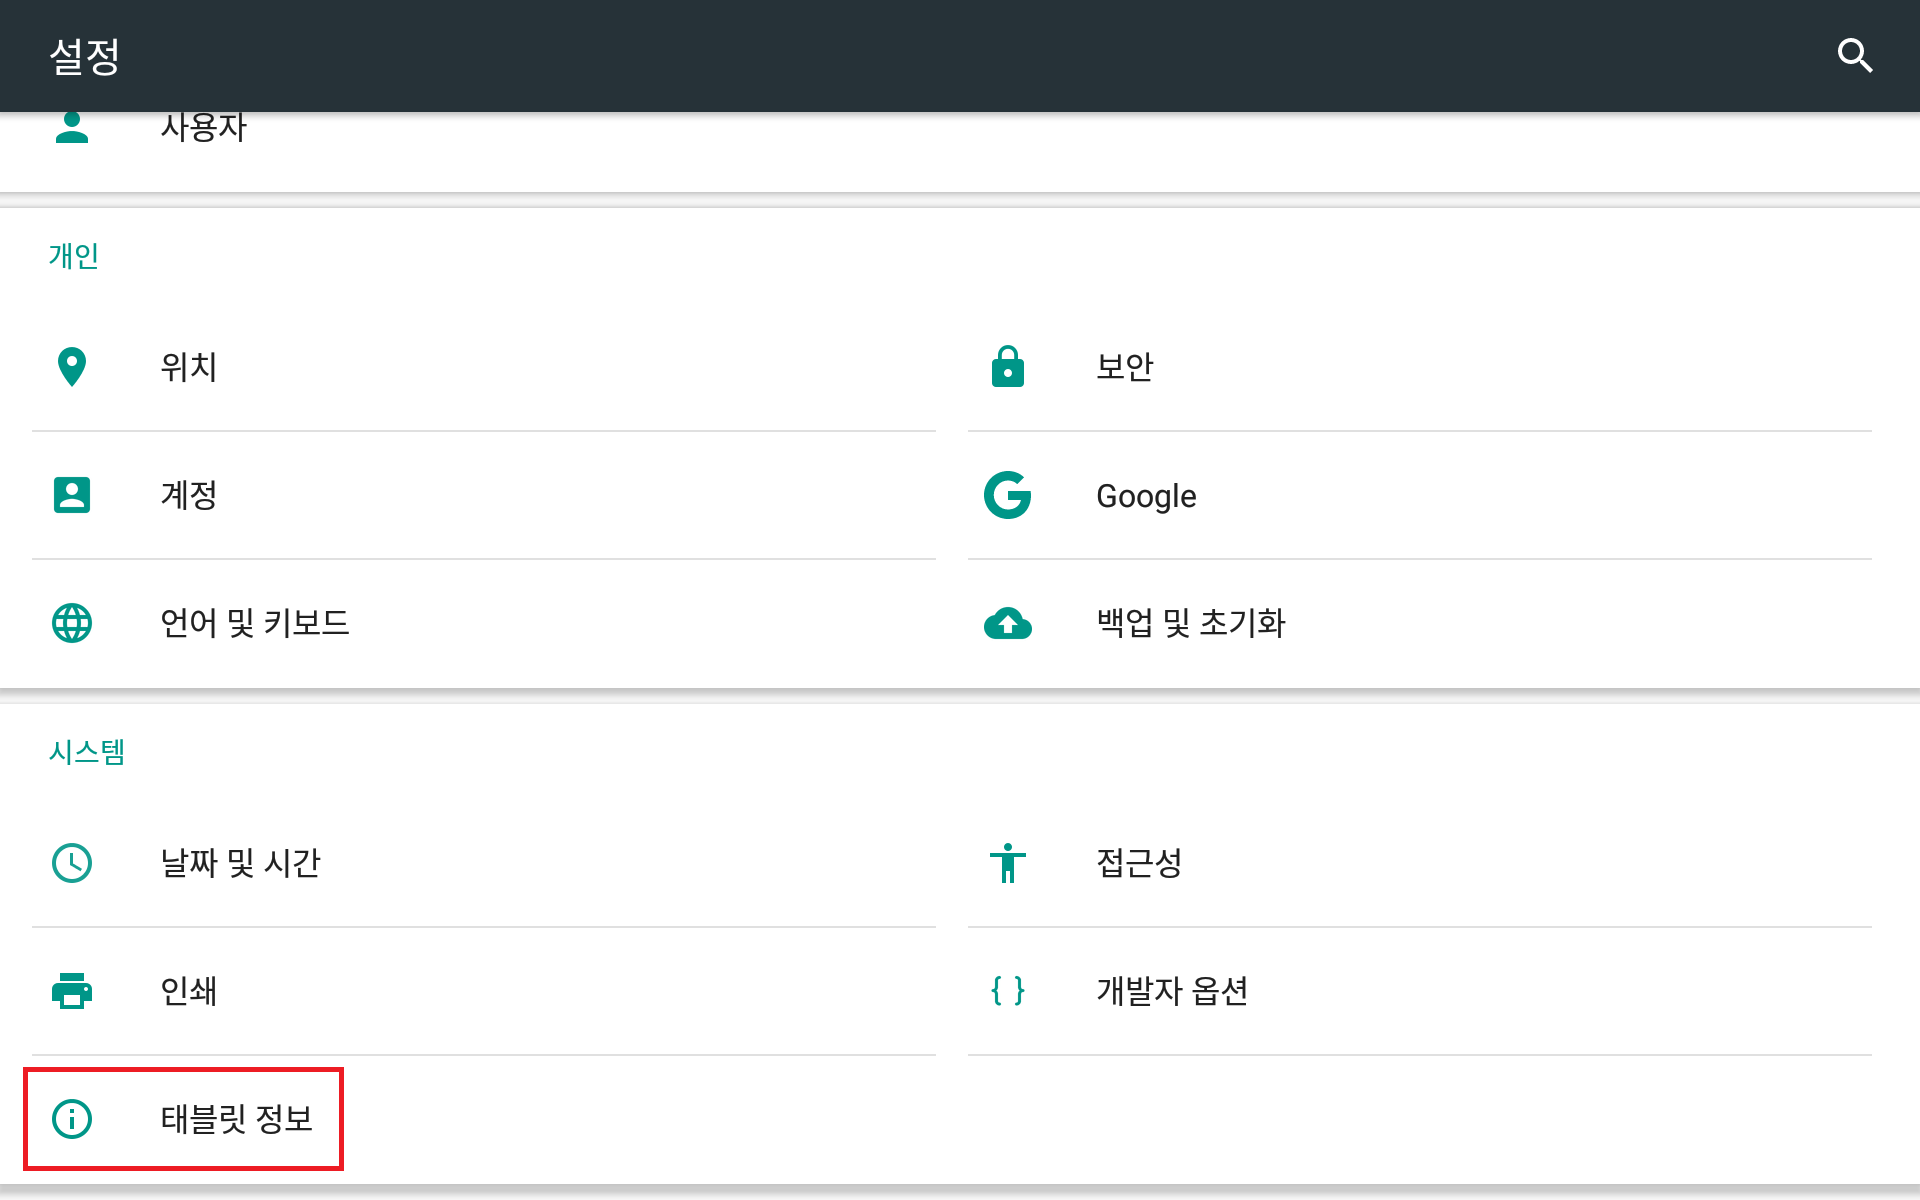This screenshot has height=1200, width=1920.
Task: Select the 태블릿 정보 entry
Action: click(x=237, y=1119)
